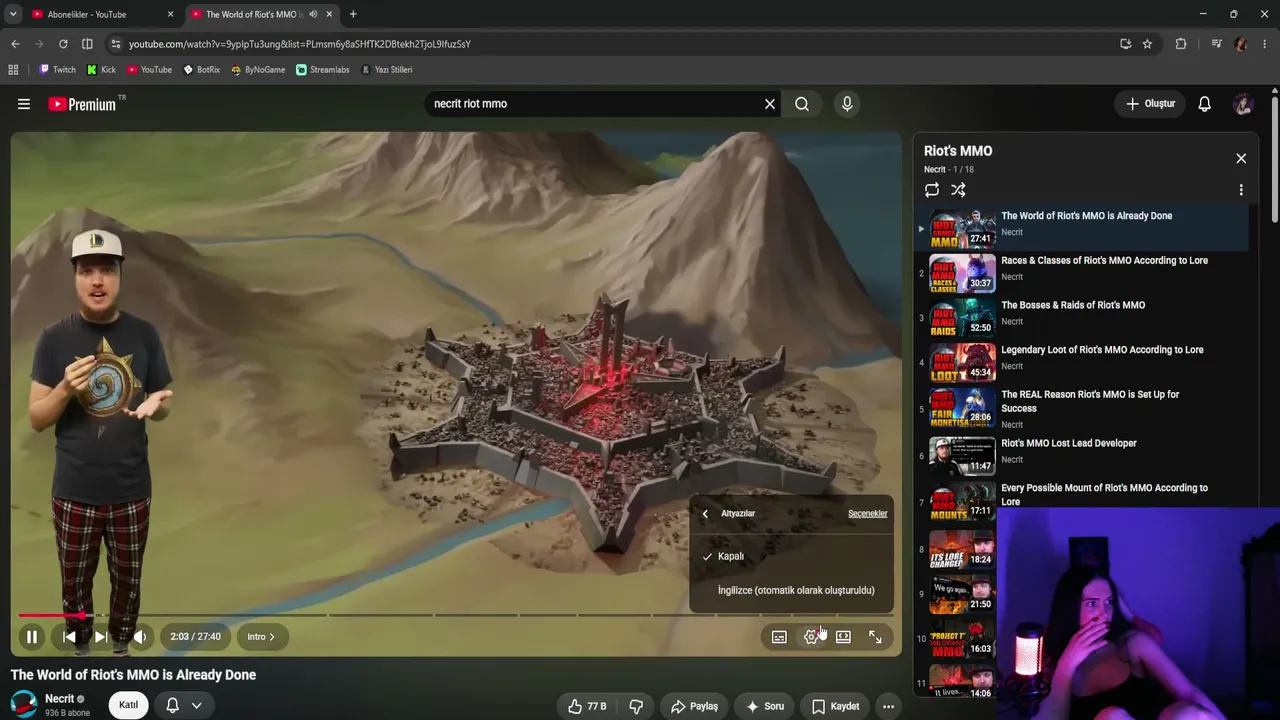The image size is (1280, 720).
Task: Play The Bosses & Raids of Riot's MMO
Action: pyautogui.click(x=1083, y=318)
